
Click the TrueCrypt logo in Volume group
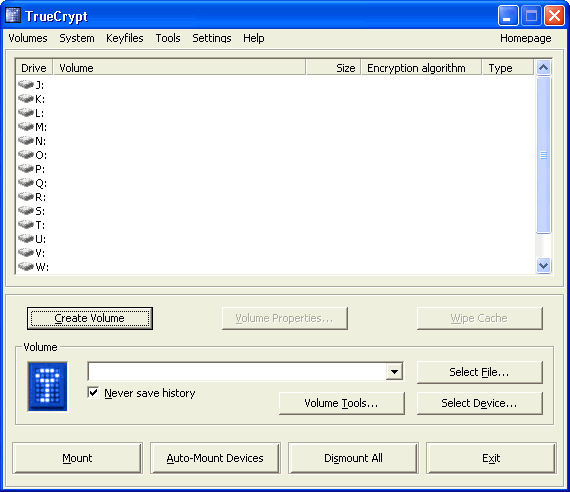(x=48, y=387)
